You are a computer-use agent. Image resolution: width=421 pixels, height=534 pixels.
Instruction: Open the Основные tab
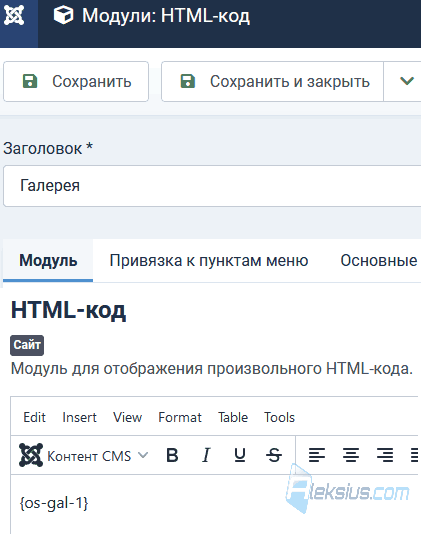click(x=379, y=261)
